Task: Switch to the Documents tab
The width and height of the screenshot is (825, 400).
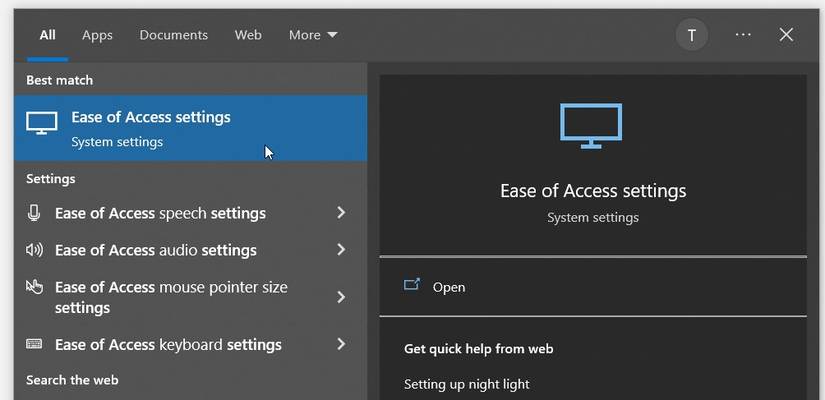Action: coord(173,35)
